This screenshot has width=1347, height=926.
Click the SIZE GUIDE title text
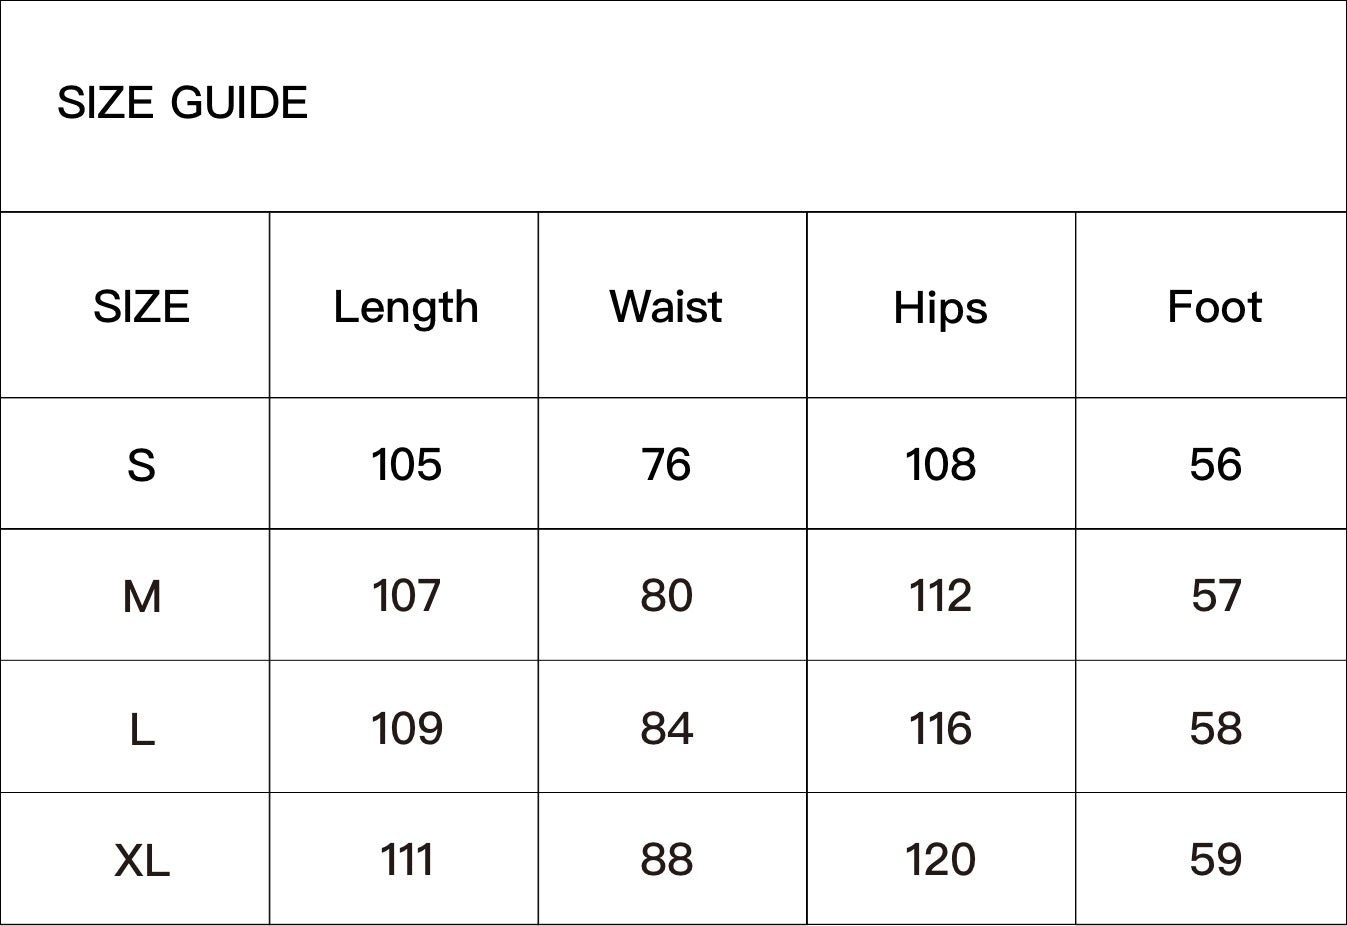(182, 103)
